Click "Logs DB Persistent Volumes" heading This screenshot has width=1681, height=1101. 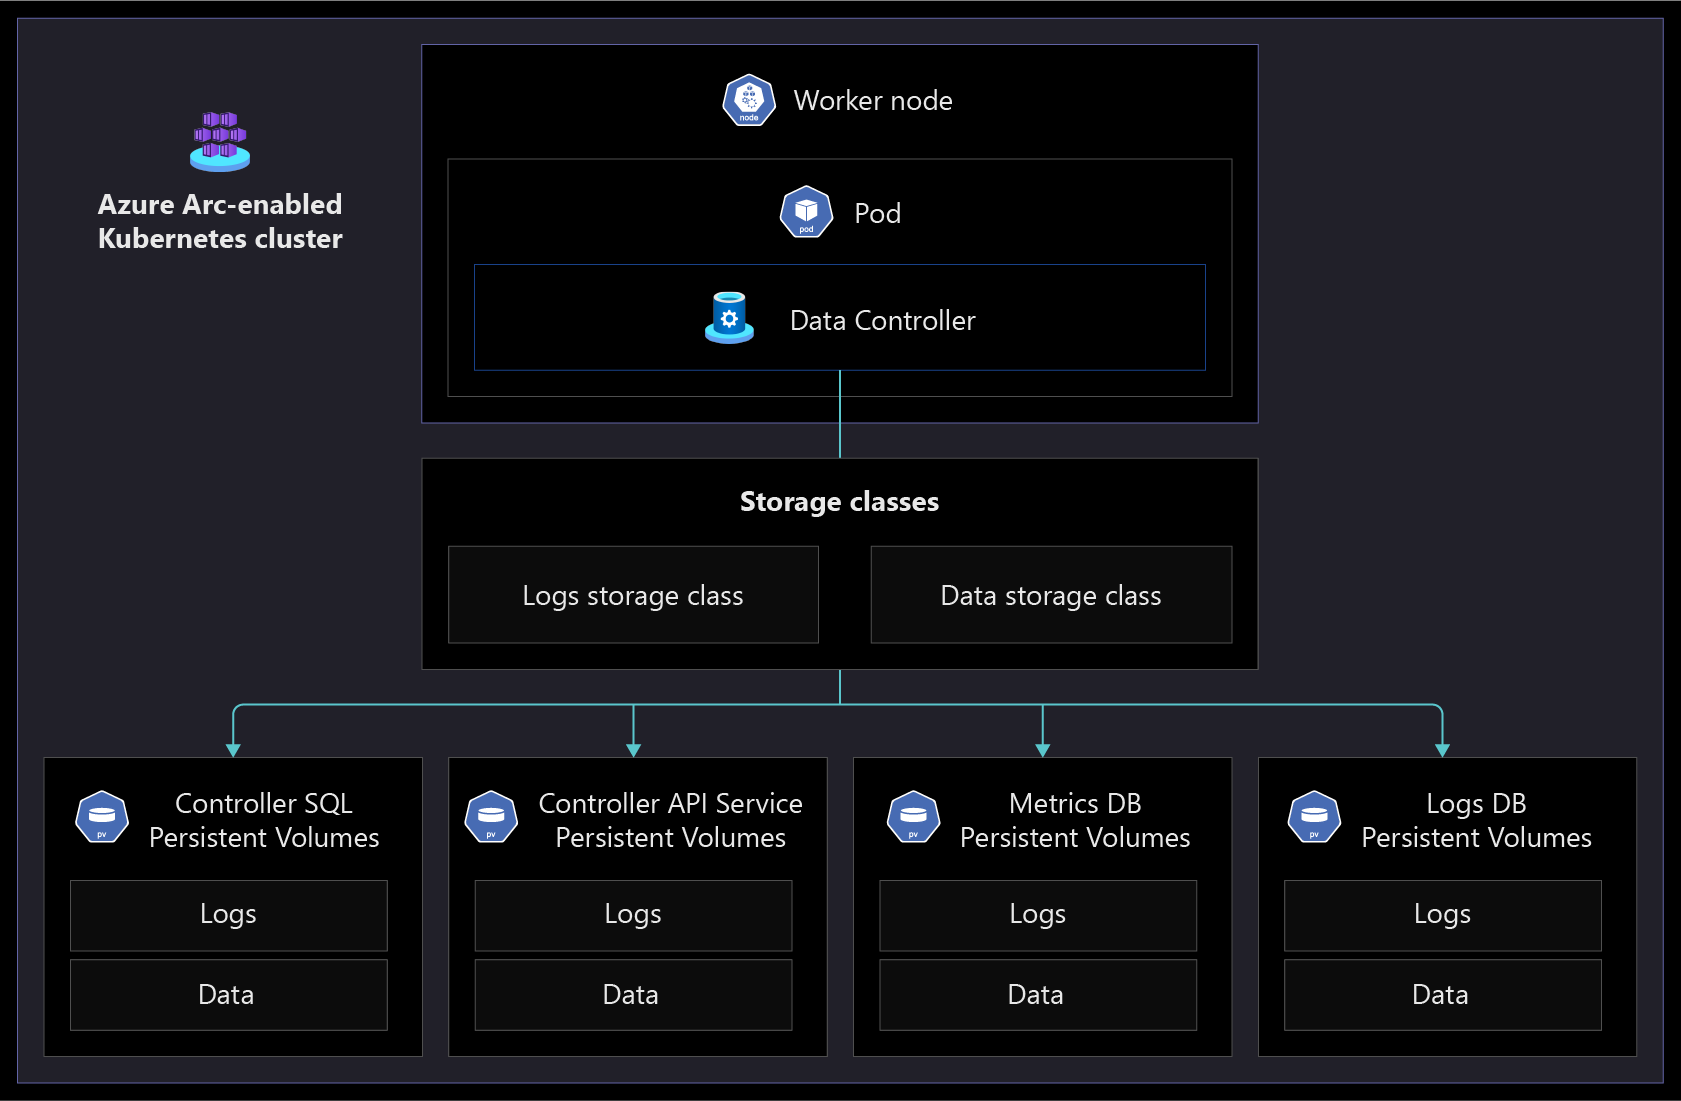click(1476, 820)
